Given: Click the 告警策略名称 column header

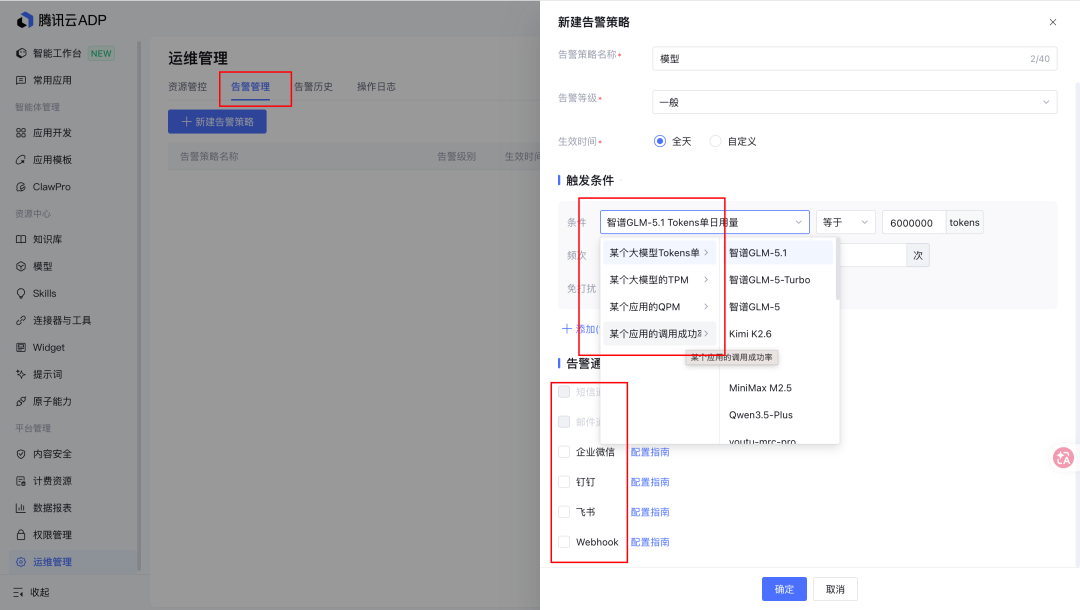Looking at the screenshot, I should point(209,156).
